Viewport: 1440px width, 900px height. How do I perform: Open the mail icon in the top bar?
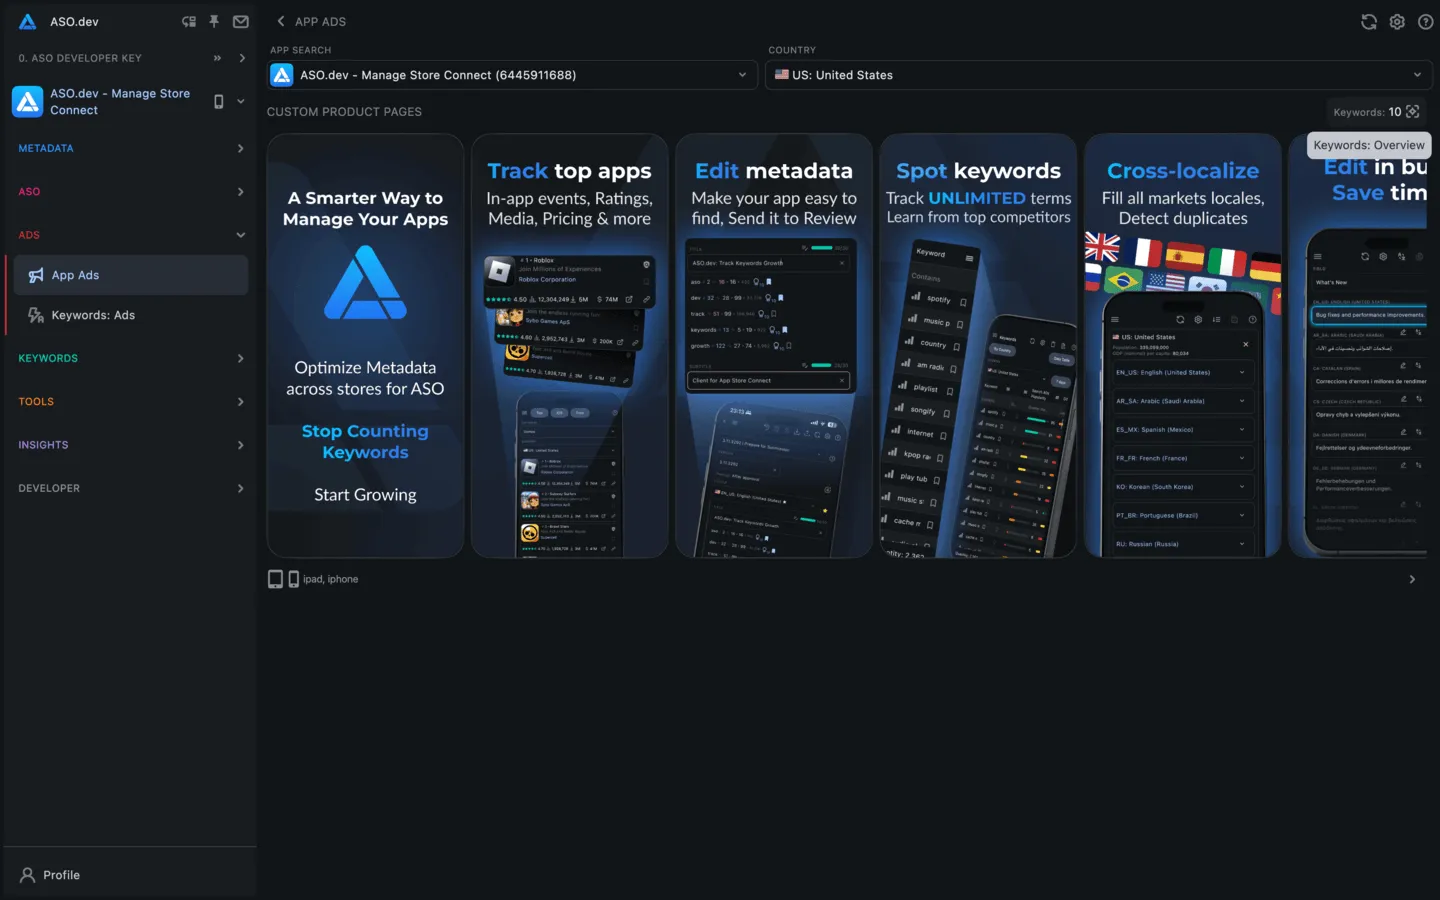(x=240, y=21)
